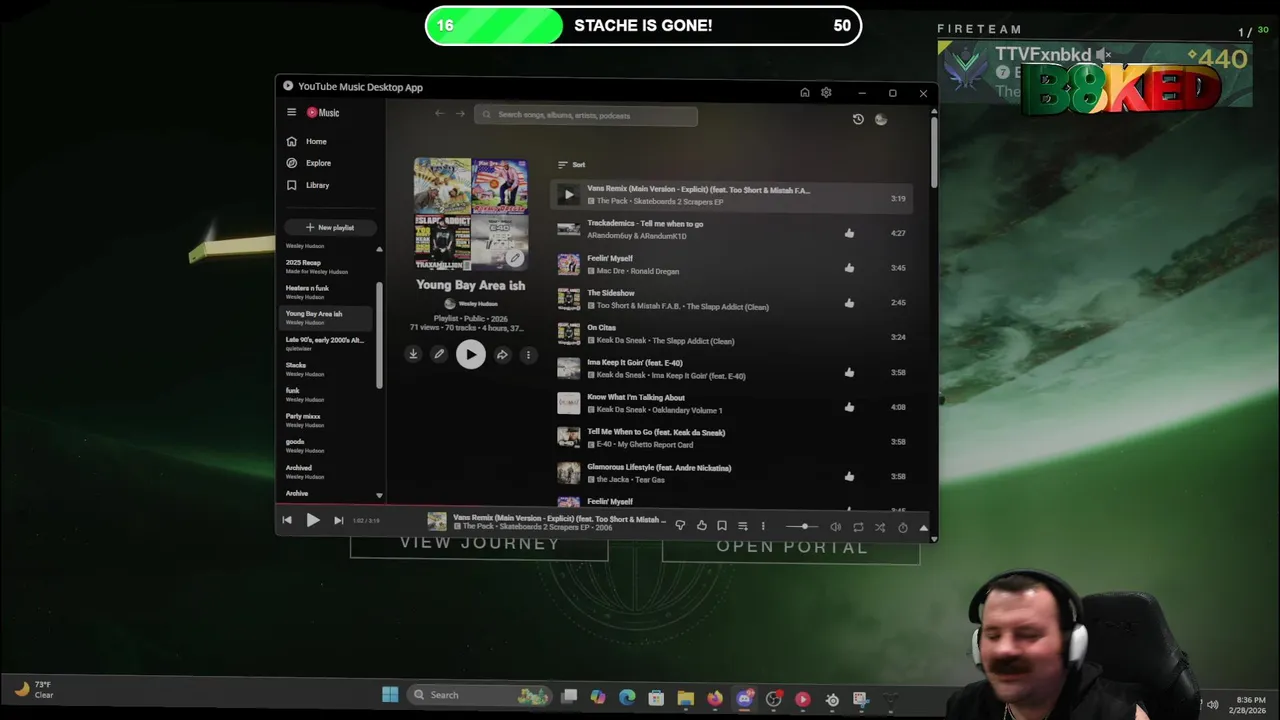The image size is (1280, 720).
Task: Open the listening history clock icon
Action: (x=858, y=119)
